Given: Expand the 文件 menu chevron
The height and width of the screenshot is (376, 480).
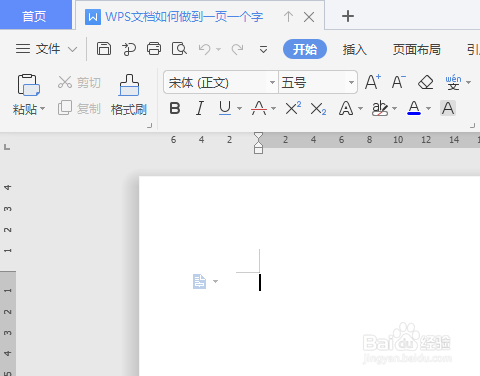Looking at the screenshot, I should (x=72, y=49).
